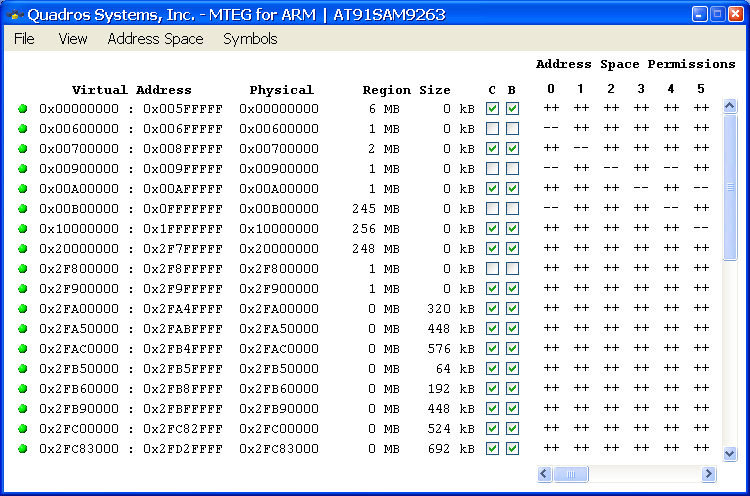Click the green status dot for 0x2FC83000 row
750x496 pixels.
(x=22, y=449)
